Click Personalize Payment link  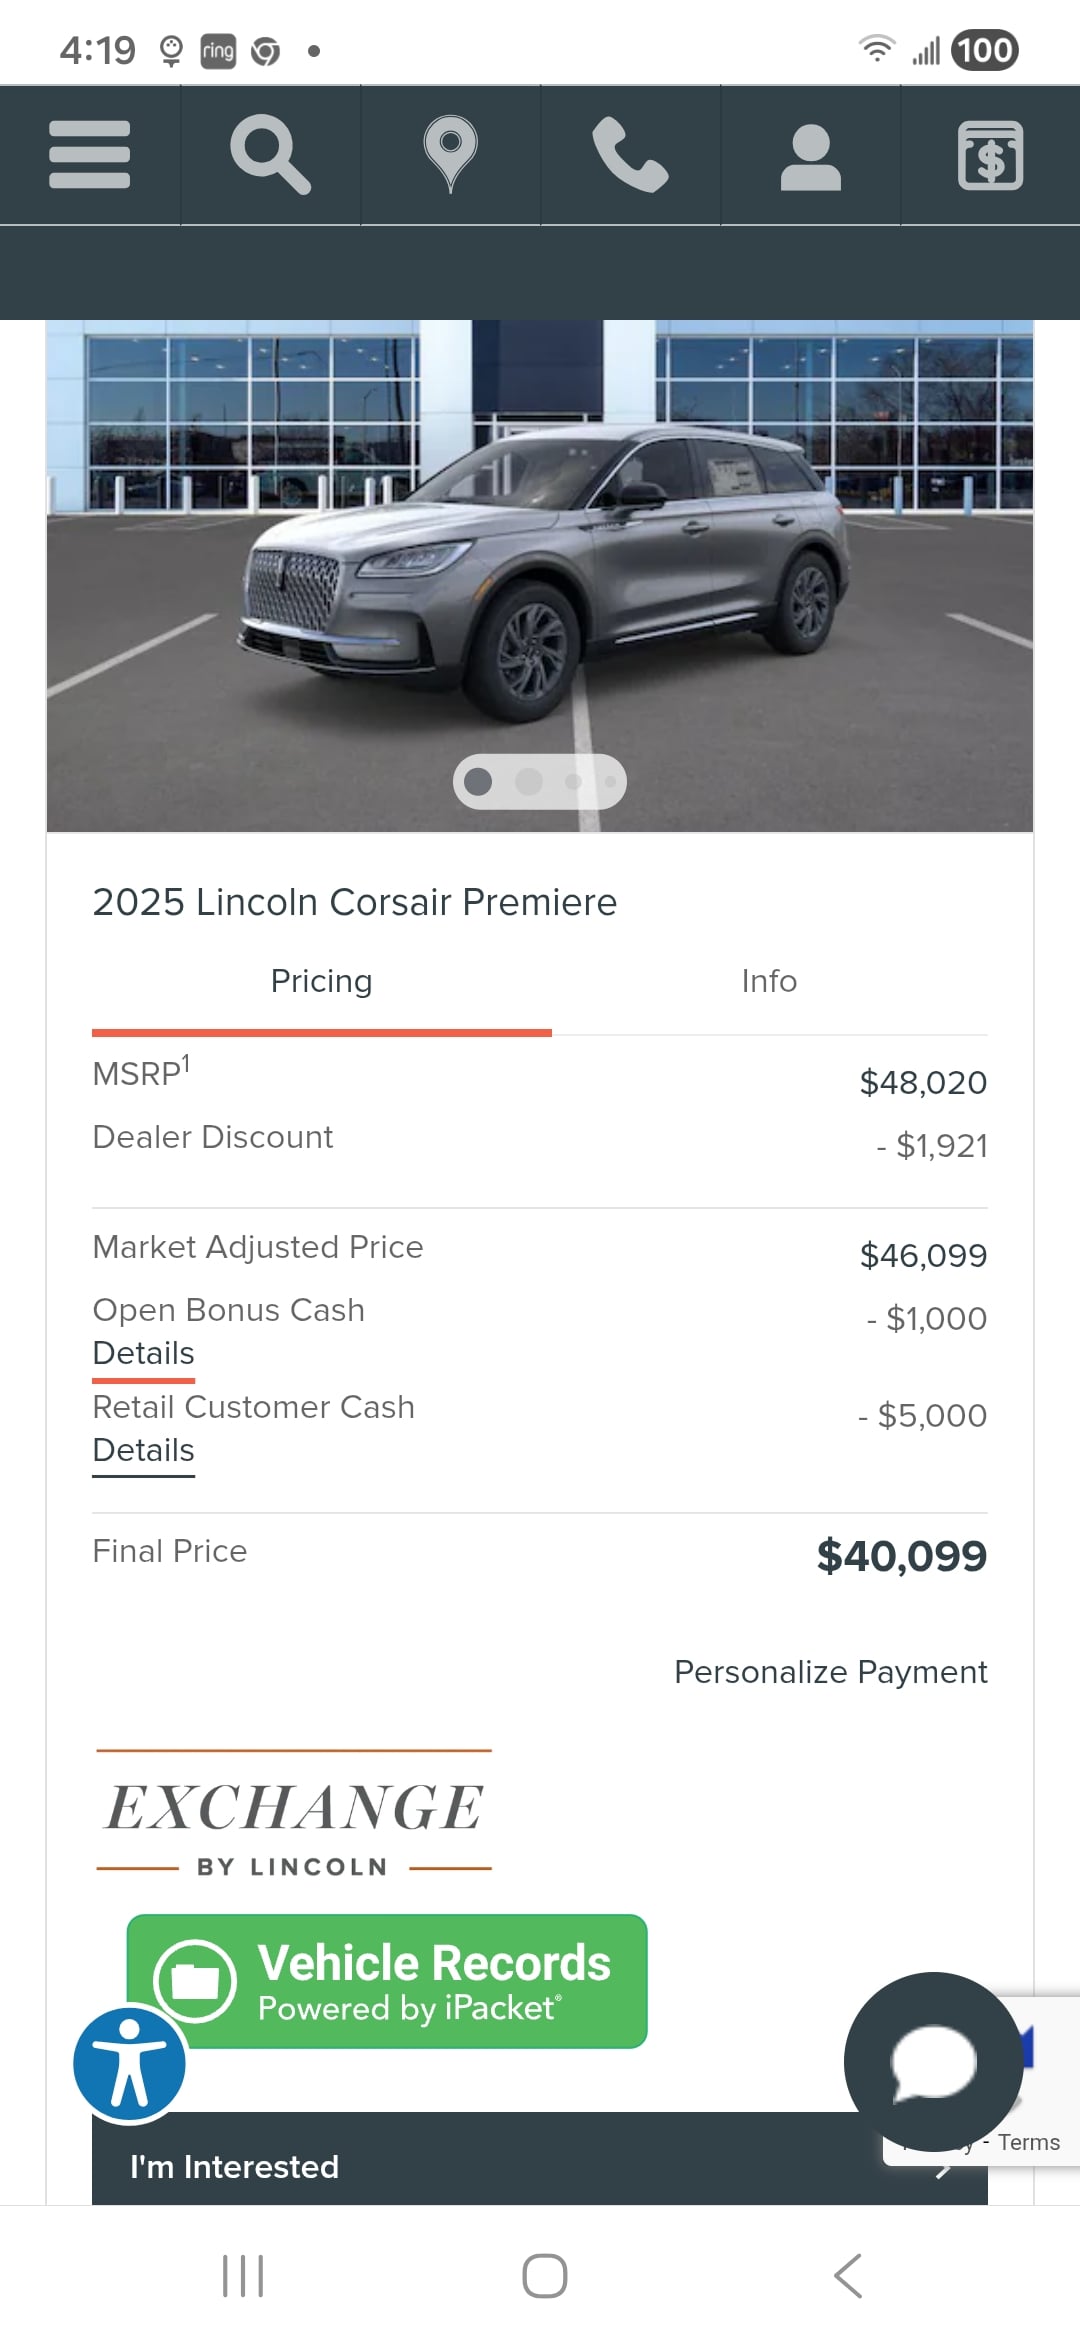click(x=830, y=1672)
